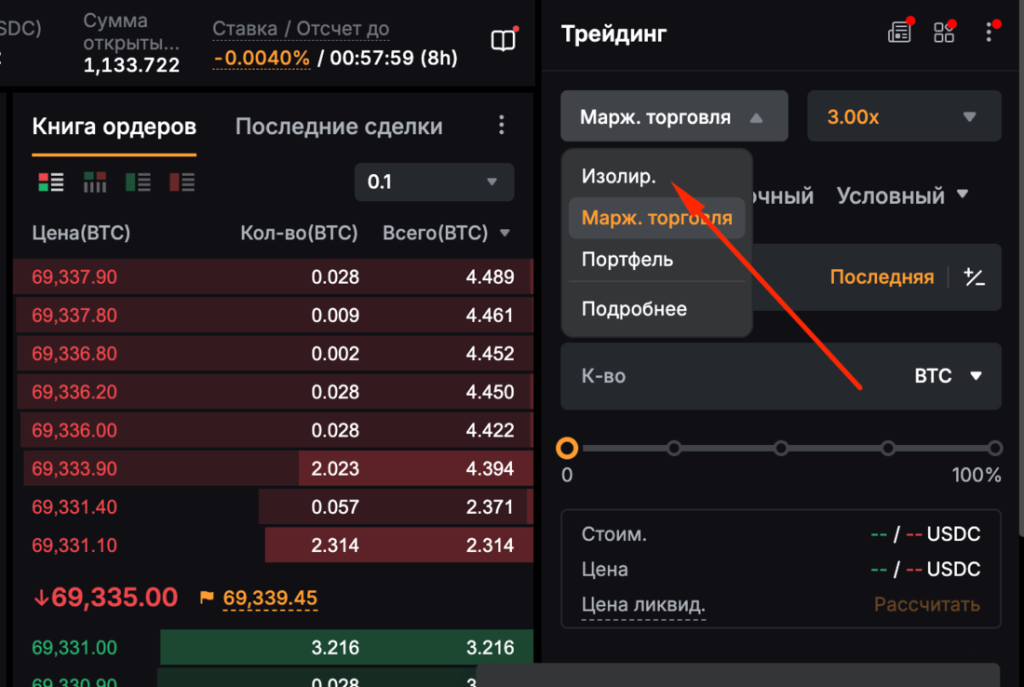
Task: Show only buy orders in order book
Action: (138, 182)
